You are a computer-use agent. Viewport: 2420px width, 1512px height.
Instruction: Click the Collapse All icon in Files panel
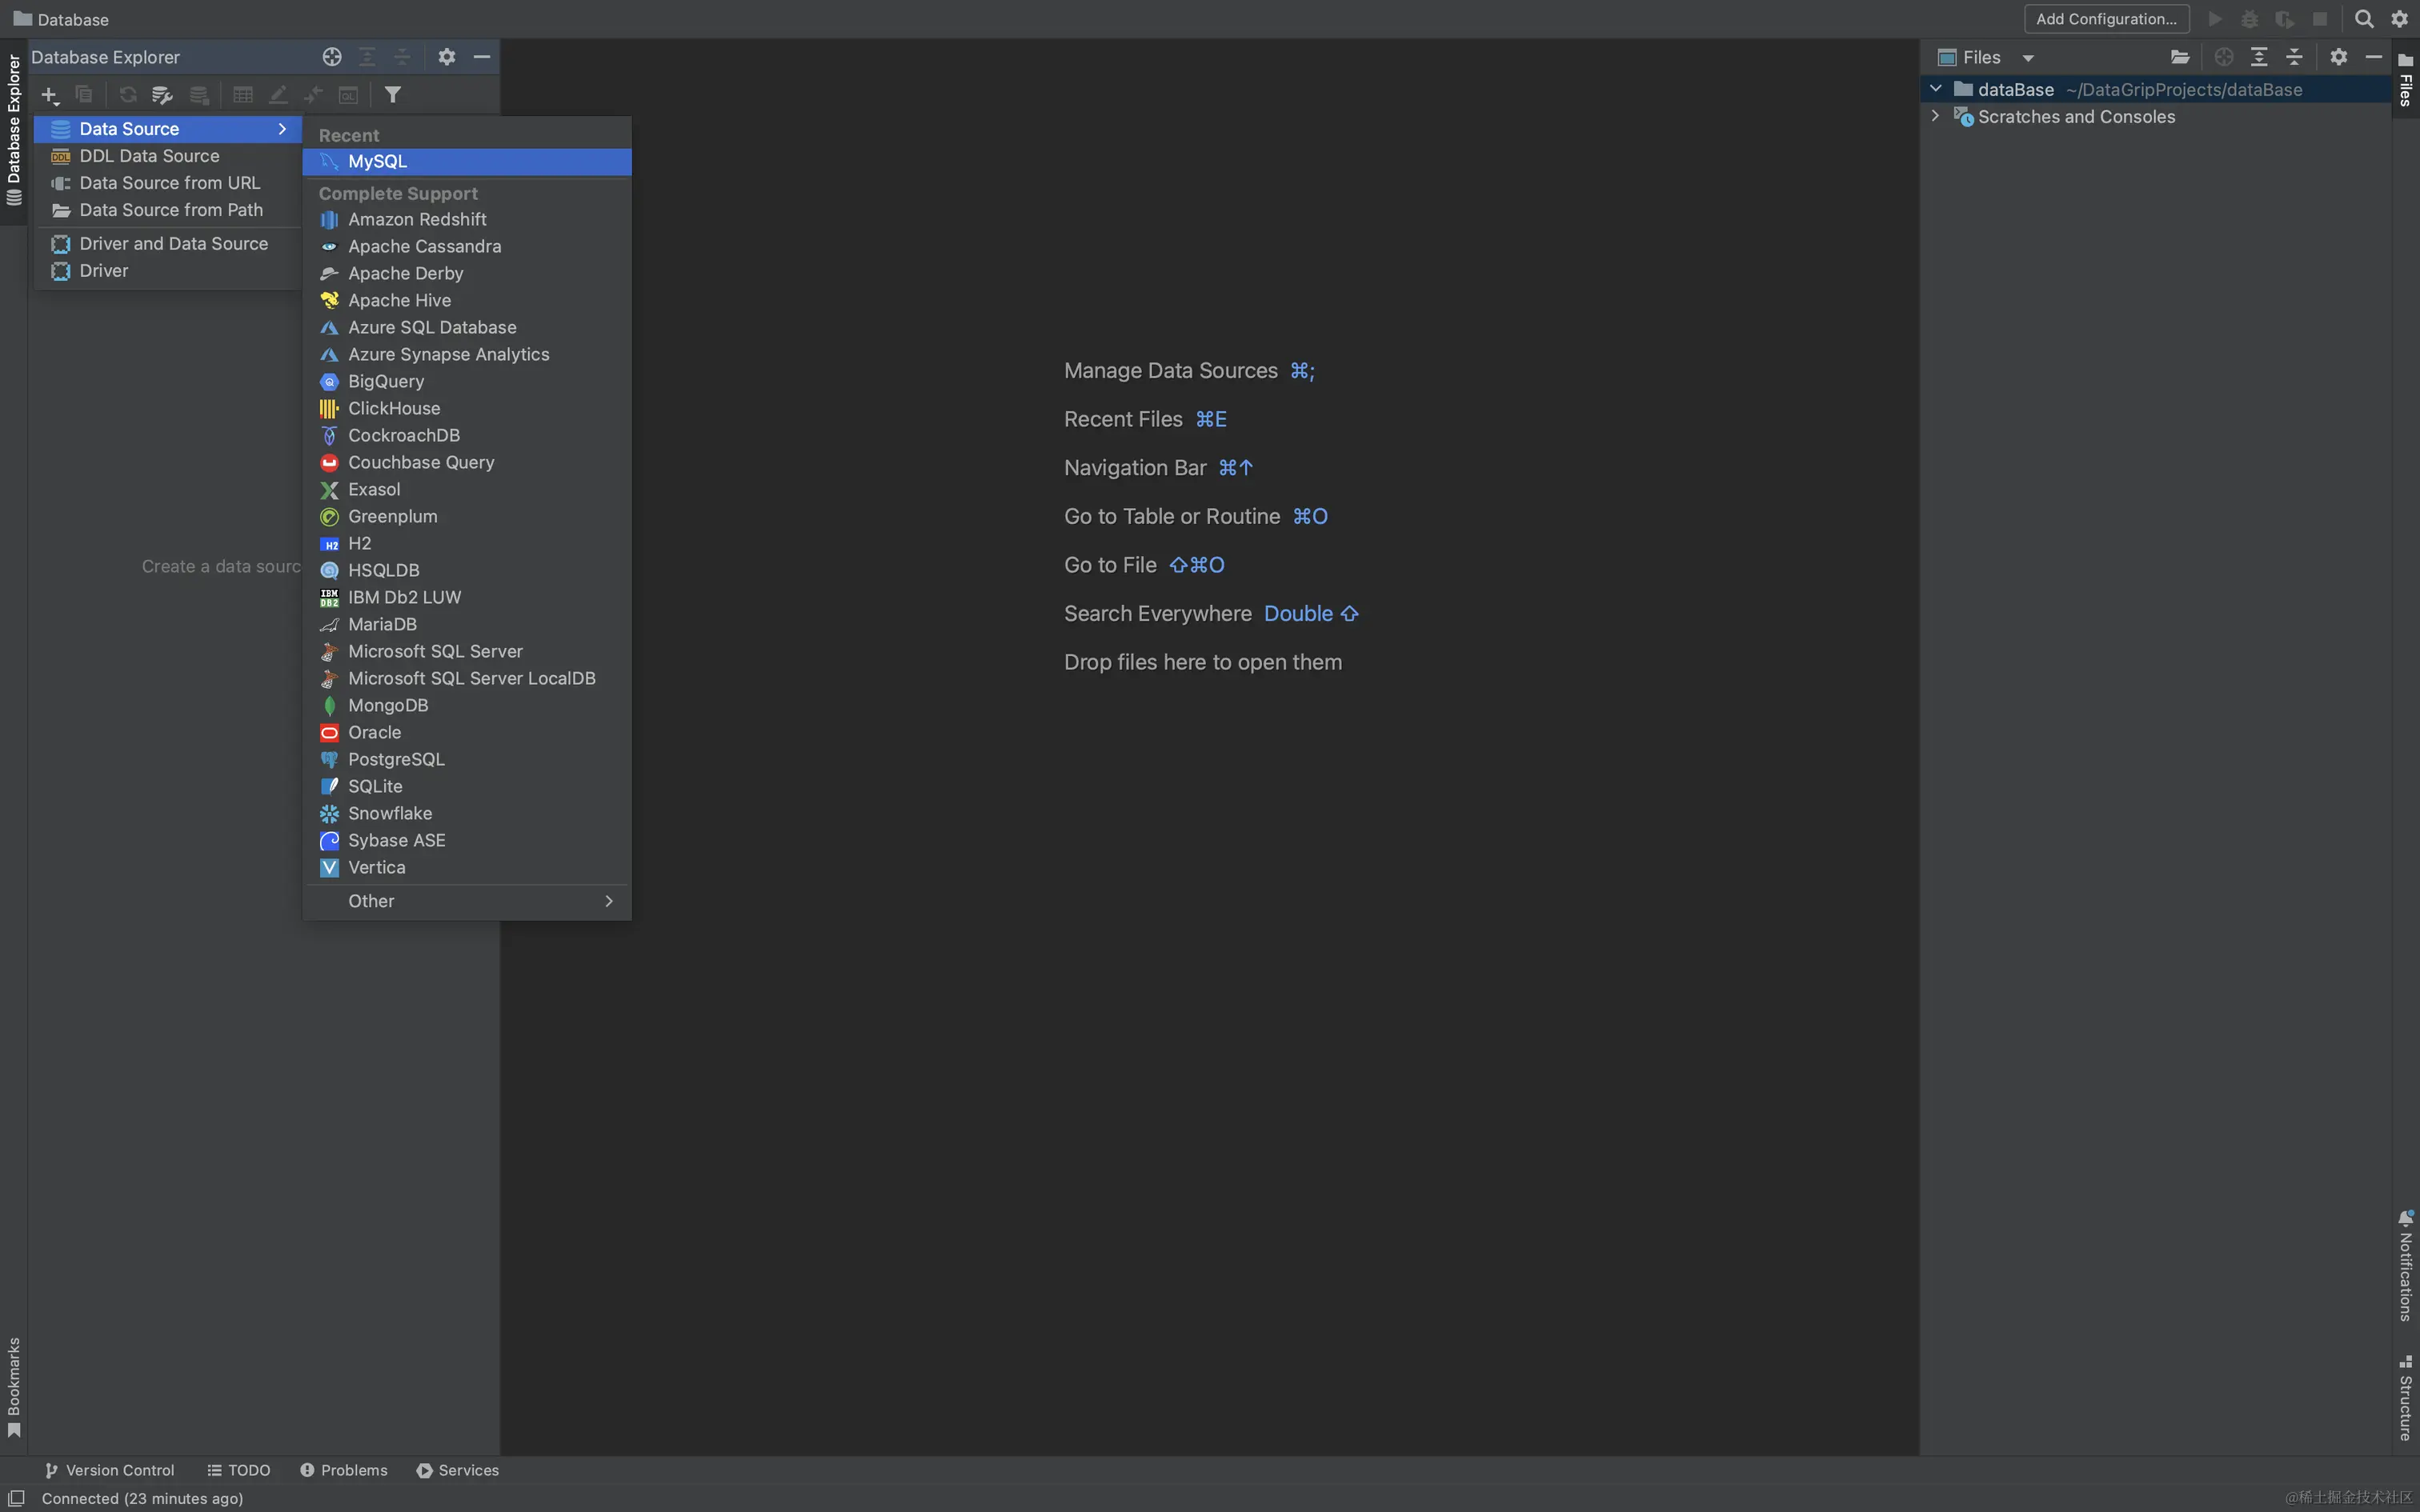coord(2295,57)
